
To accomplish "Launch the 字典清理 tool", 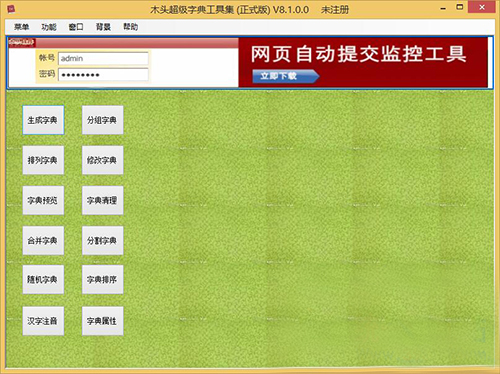I will tap(103, 200).
